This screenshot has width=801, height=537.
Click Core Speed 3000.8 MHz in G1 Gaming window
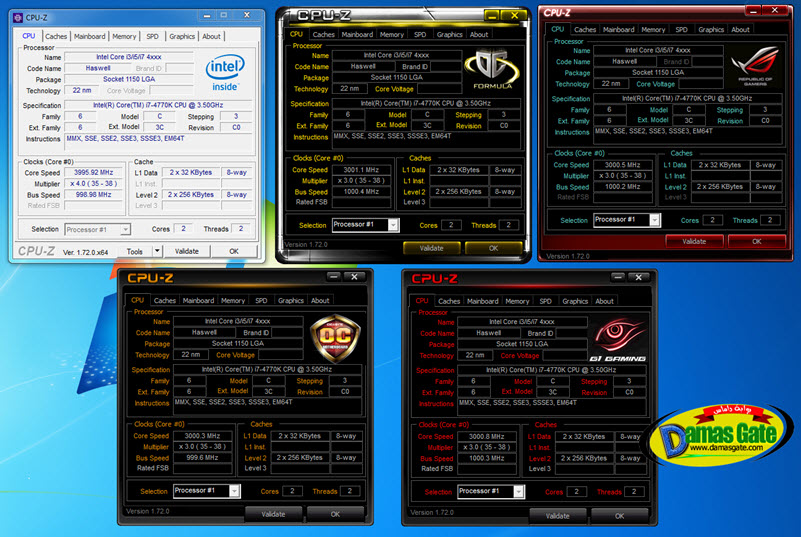point(487,436)
